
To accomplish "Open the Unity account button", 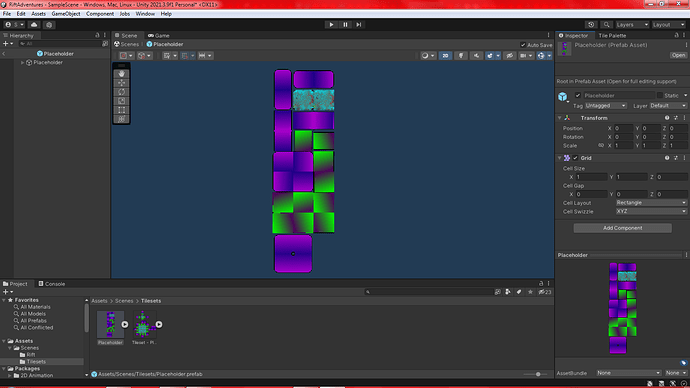I will point(14,25).
